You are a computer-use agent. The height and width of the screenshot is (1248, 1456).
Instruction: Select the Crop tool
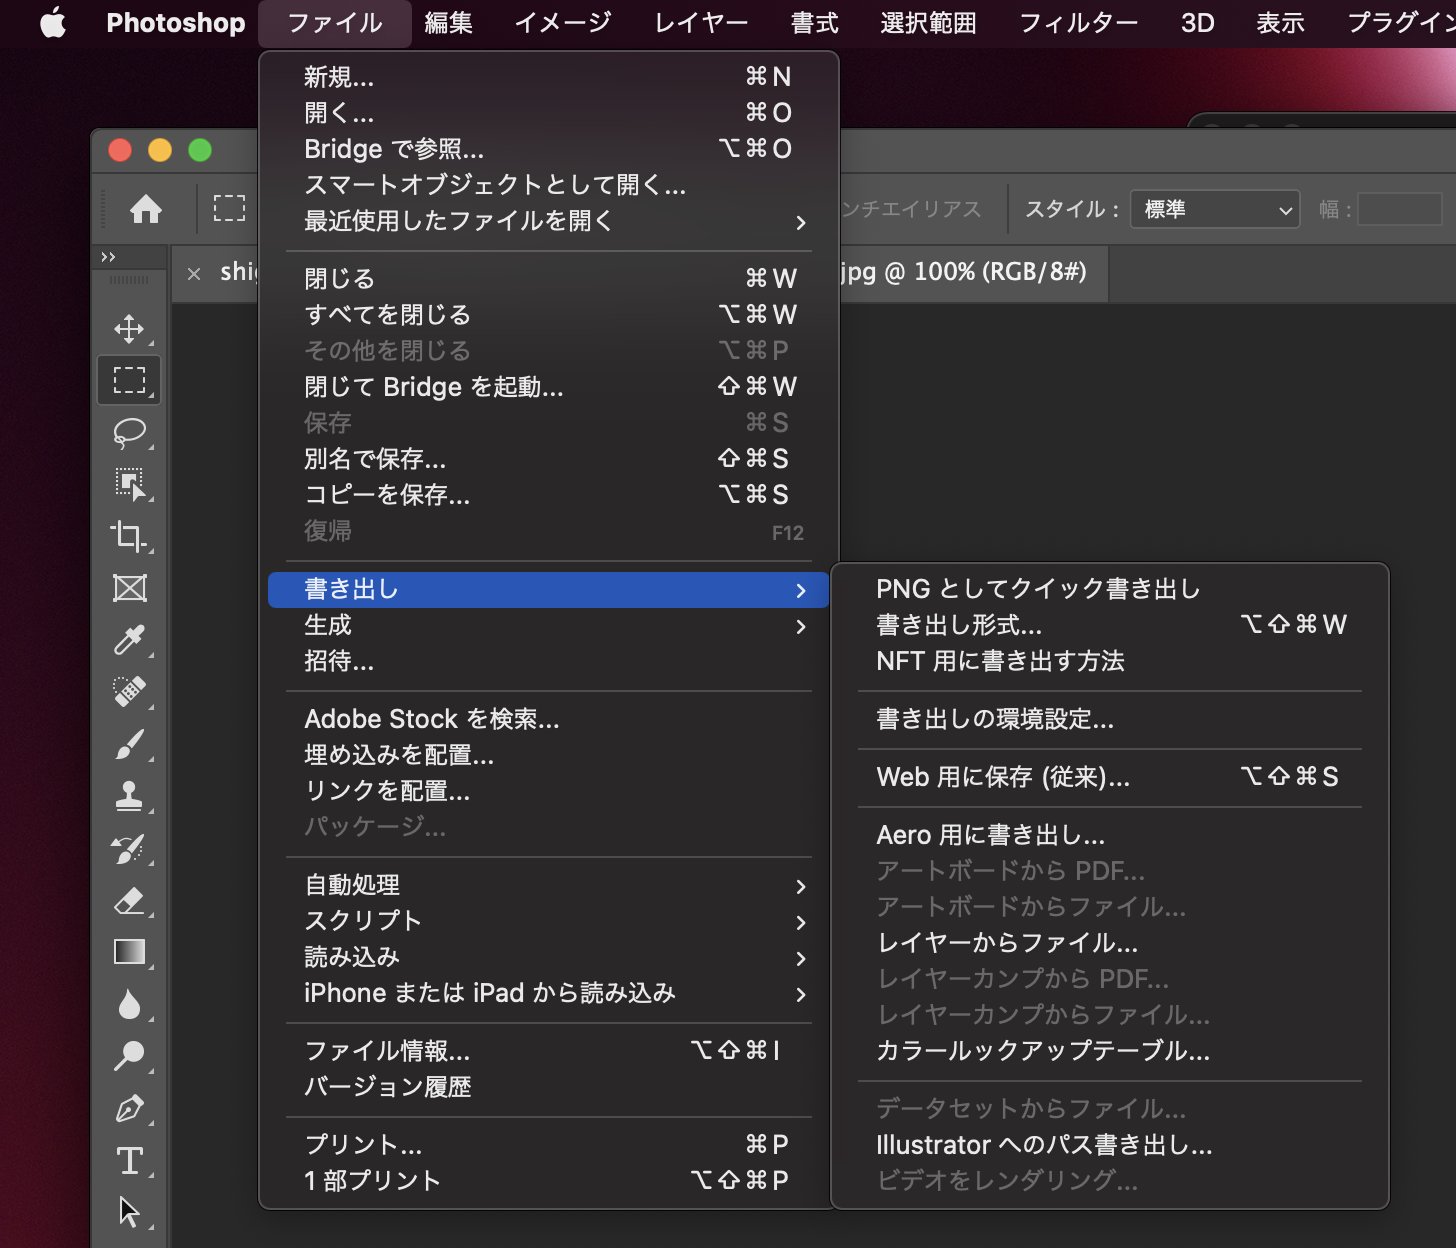[129, 536]
